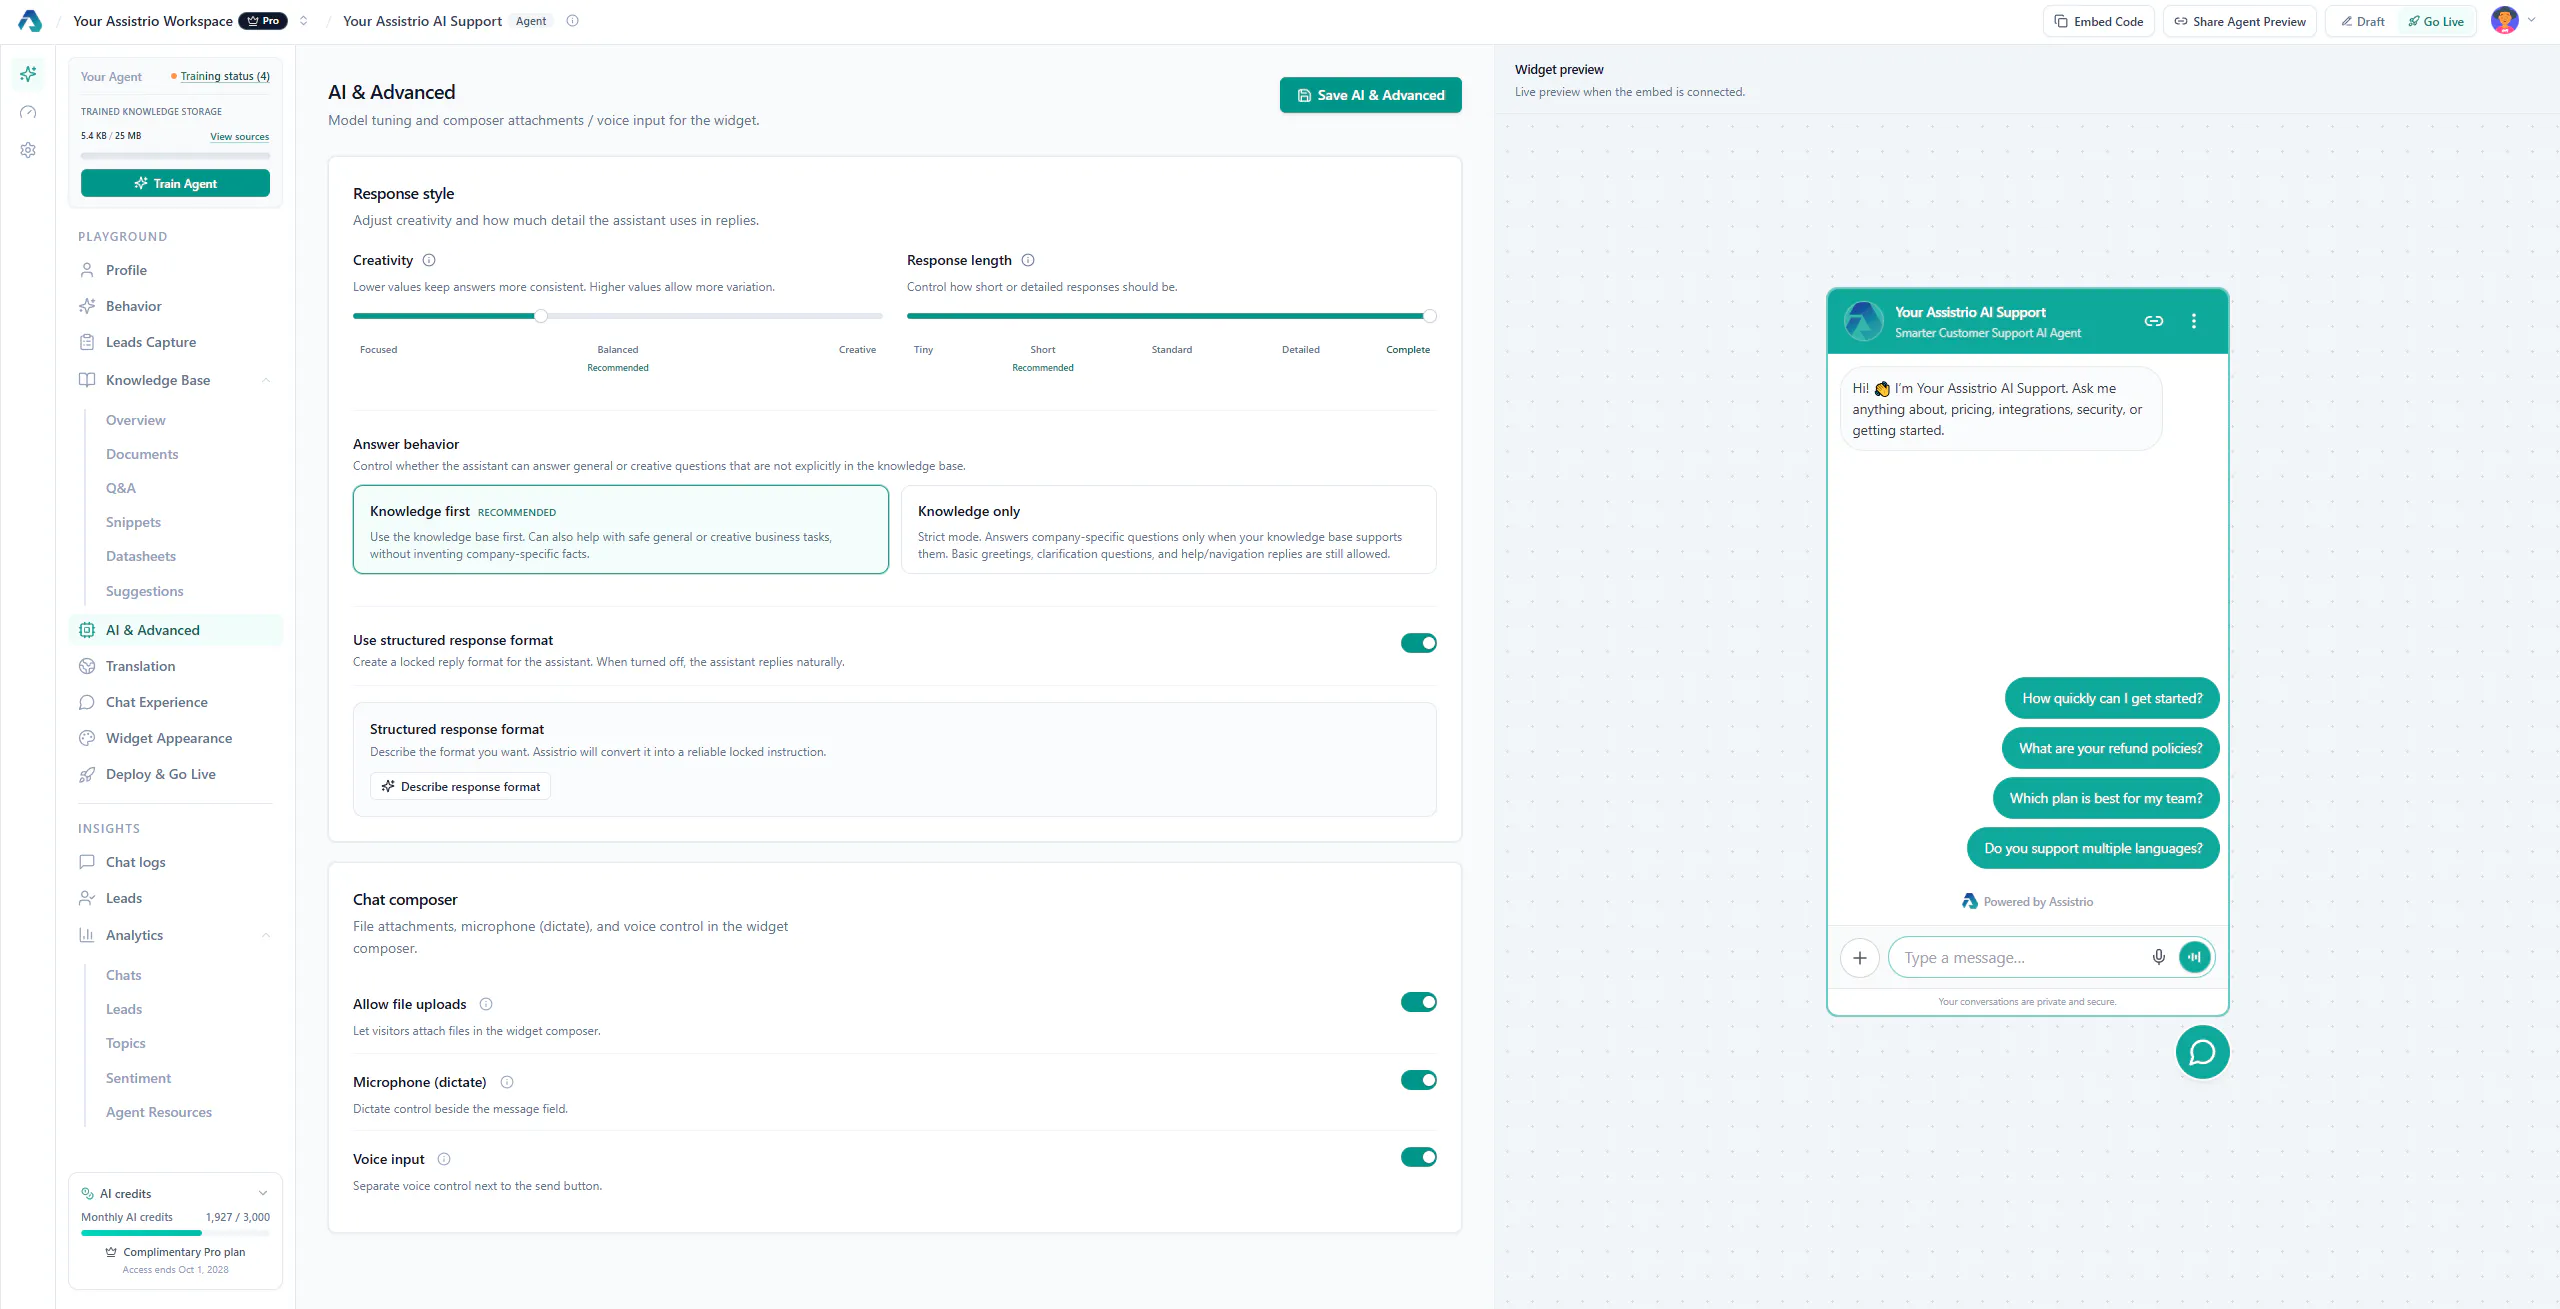This screenshot has height=1309, width=2560.
Task: Click the floating chat launcher bubble
Action: (2203, 1052)
